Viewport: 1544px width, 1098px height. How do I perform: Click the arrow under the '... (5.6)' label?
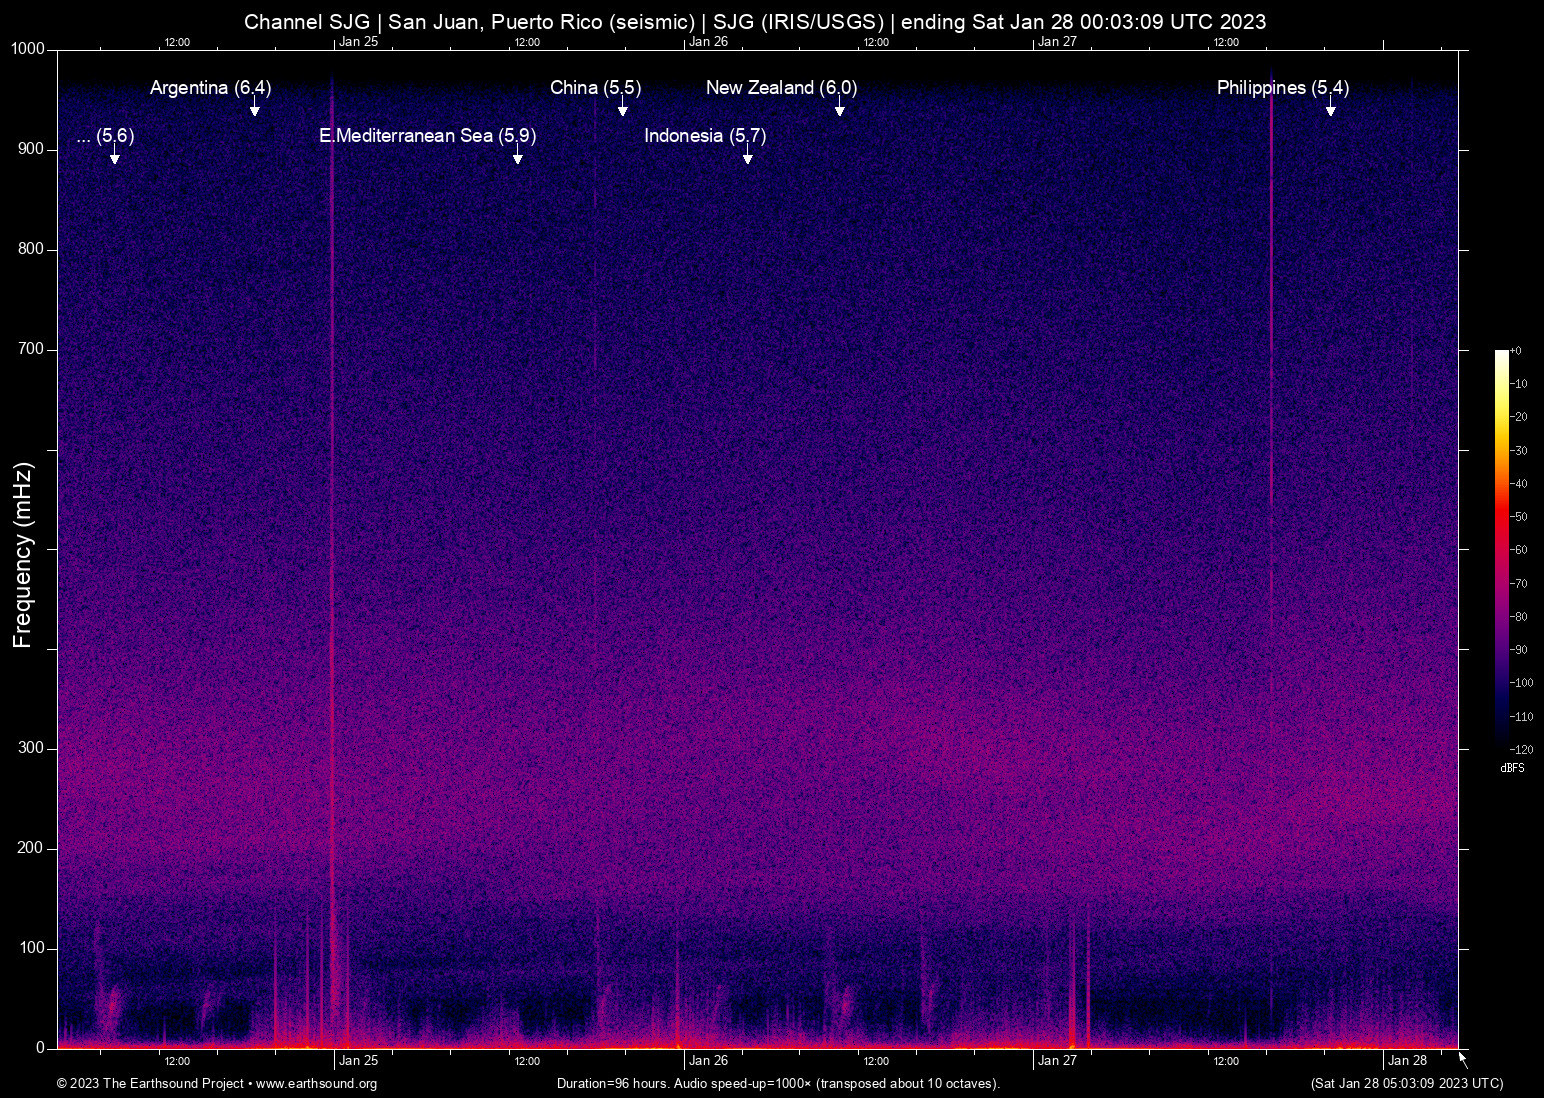tap(115, 156)
